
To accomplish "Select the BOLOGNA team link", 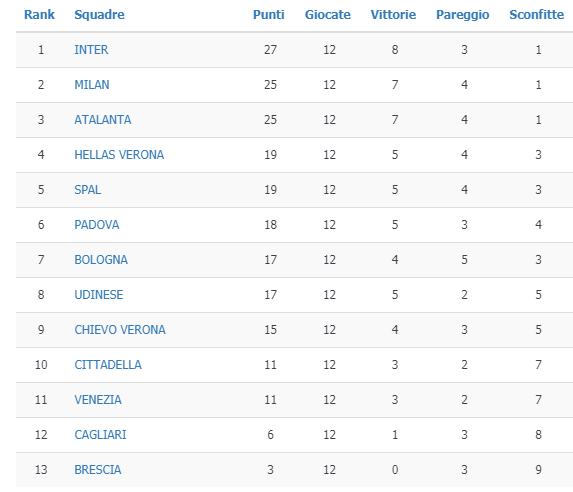I will pyautogui.click(x=101, y=260).
